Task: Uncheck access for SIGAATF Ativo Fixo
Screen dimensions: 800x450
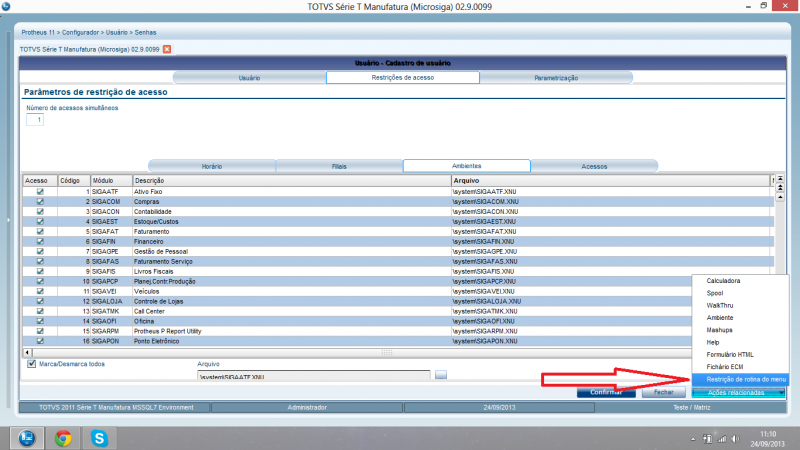Action: (x=40, y=192)
